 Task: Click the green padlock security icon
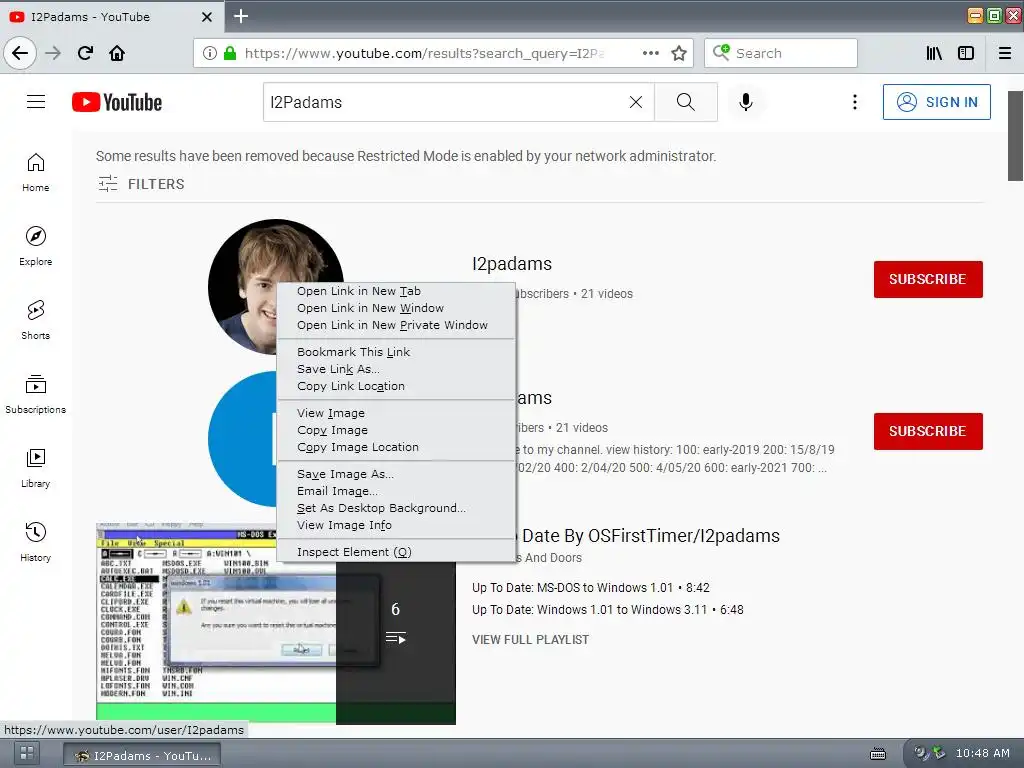click(x=229, y=53)
